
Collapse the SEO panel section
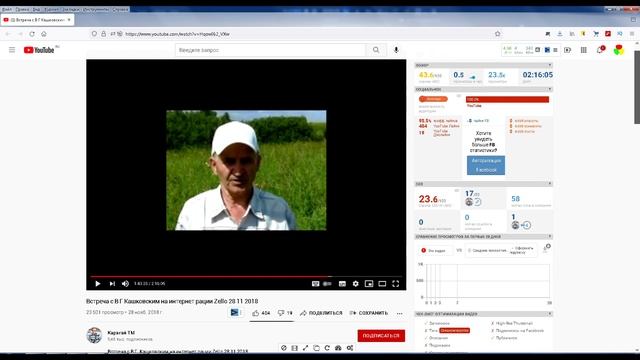pyautogui.click(x=550, y=184)
